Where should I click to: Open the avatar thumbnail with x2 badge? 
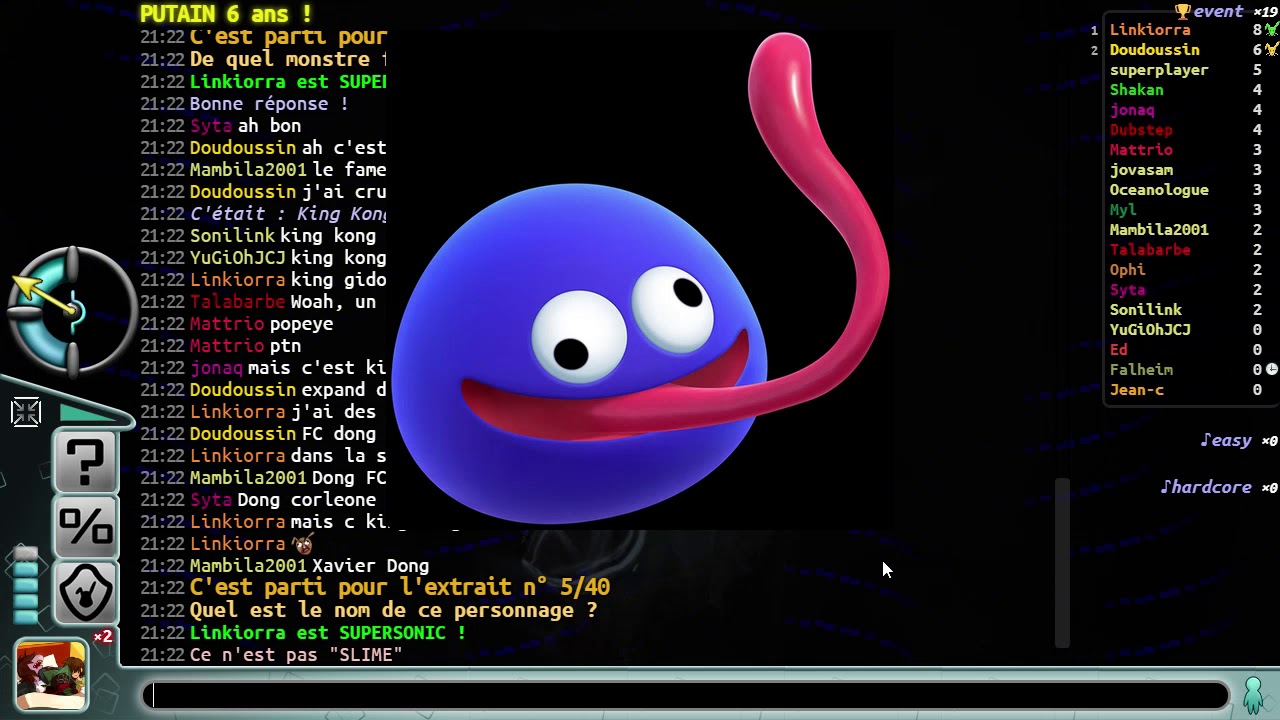pos(51,676)
